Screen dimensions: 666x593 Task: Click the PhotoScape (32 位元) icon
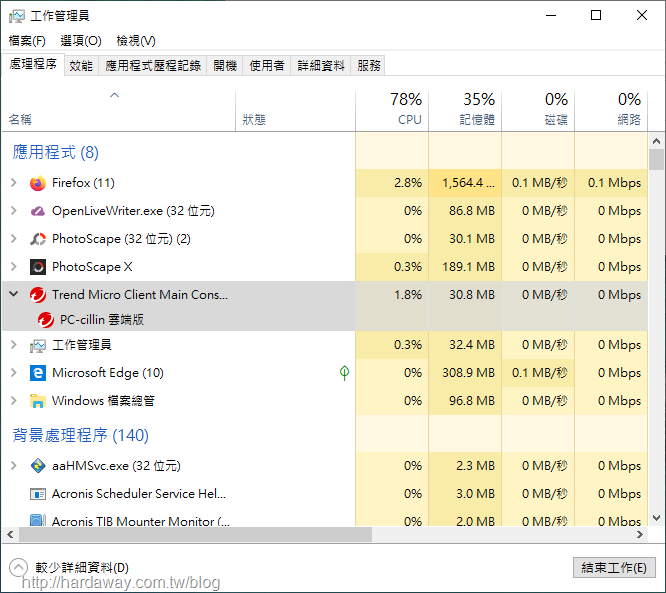pyautogui.click(x=38, y=239)
